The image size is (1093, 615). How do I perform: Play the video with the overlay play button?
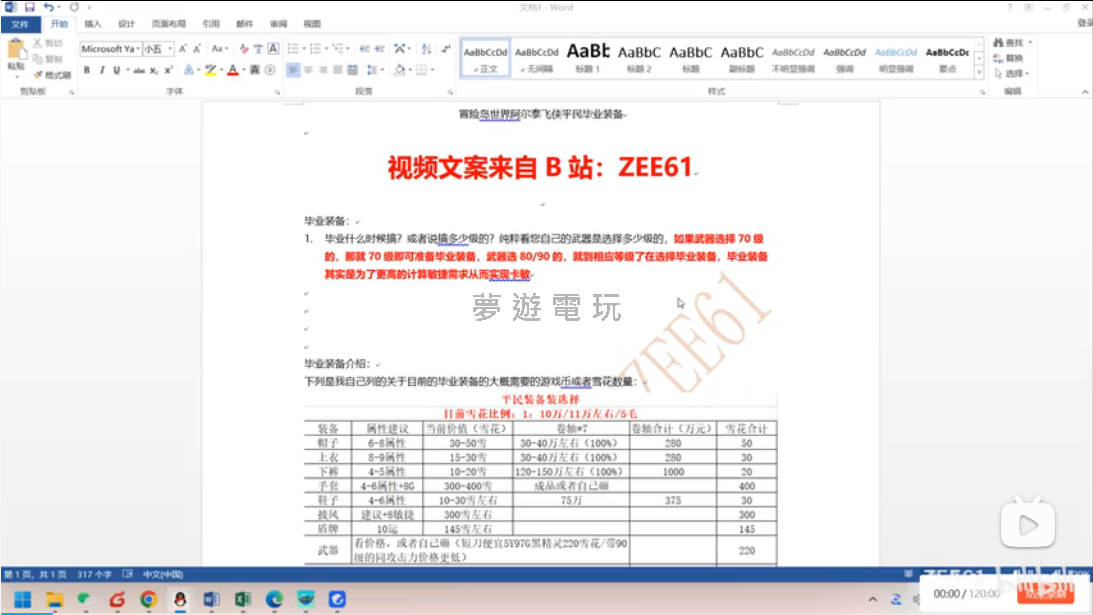(x=1028, y=524)
